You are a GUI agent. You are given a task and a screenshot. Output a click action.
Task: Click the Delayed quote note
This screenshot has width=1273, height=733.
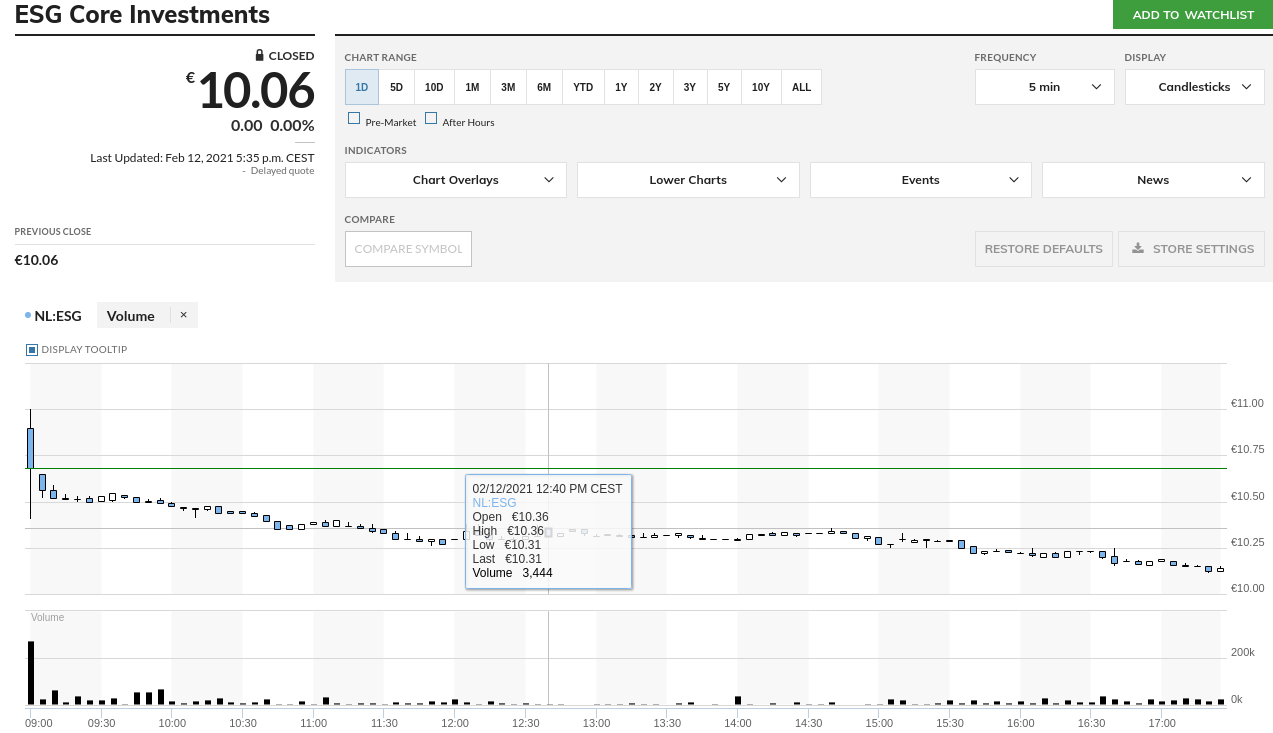click(282, 171)
